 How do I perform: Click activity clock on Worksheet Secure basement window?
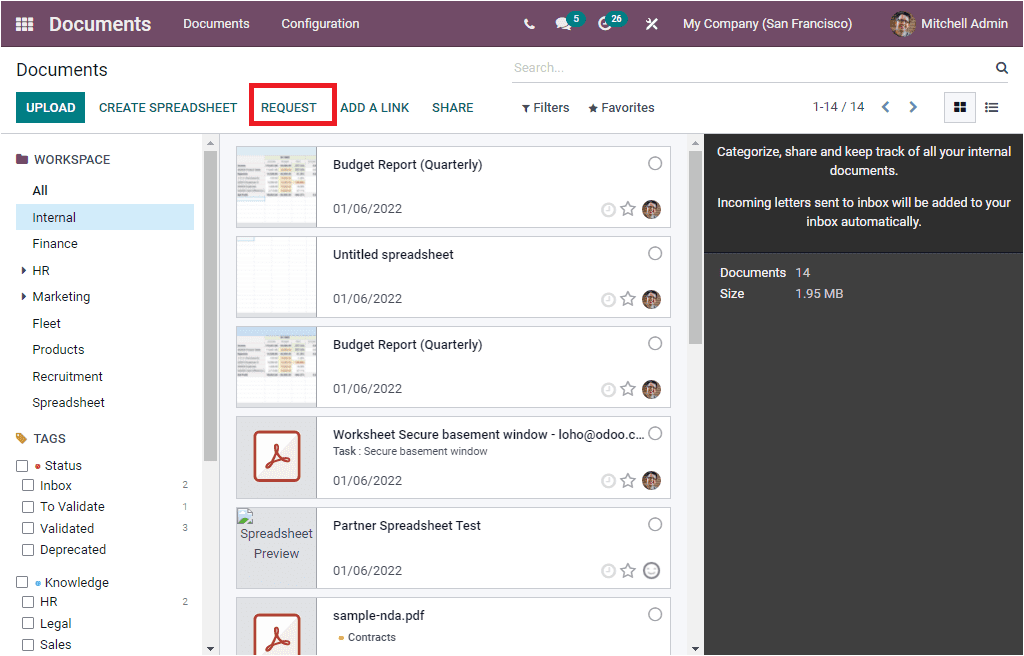coord(608,482)
